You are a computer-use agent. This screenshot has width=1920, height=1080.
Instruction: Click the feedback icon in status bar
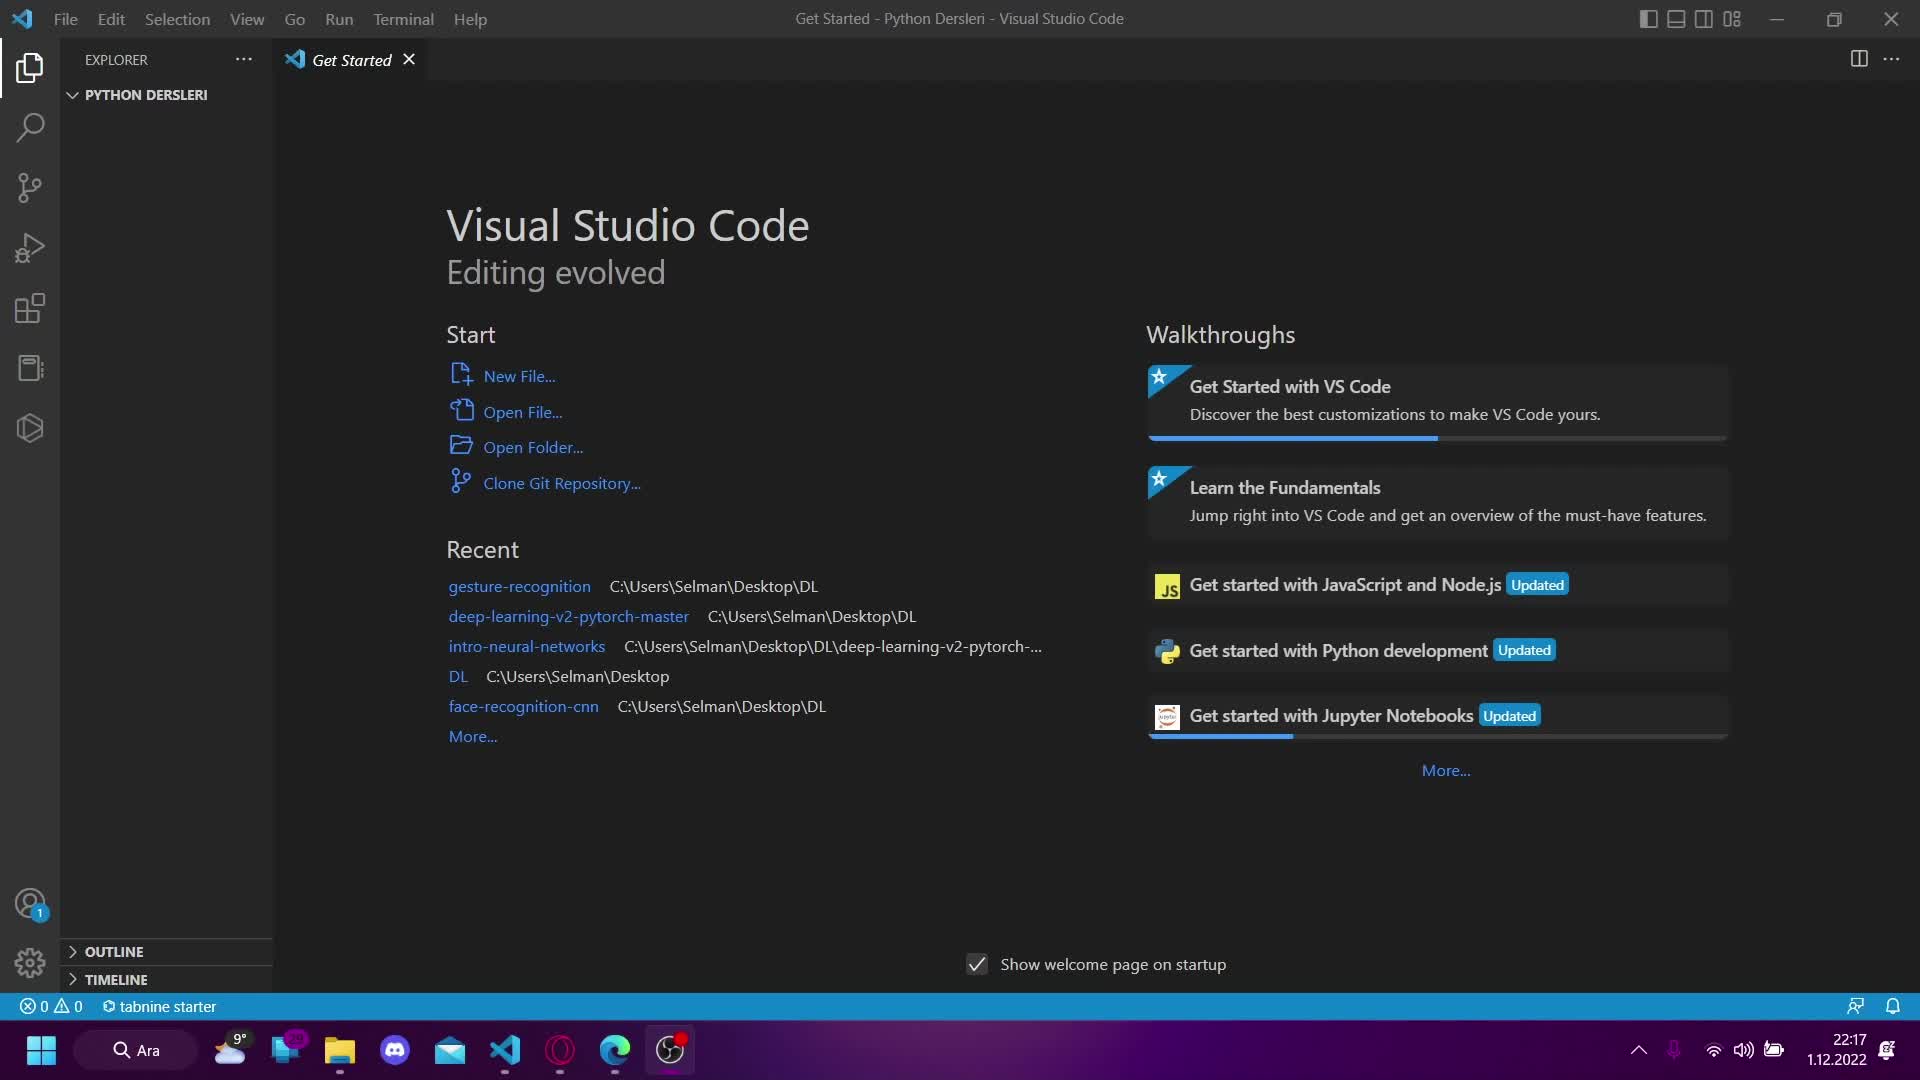1855,1007
